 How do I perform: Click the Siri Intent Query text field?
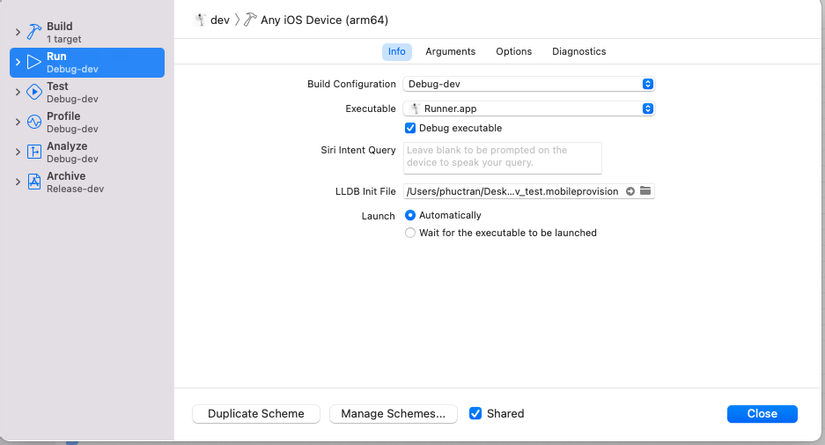tap(502, 157)
